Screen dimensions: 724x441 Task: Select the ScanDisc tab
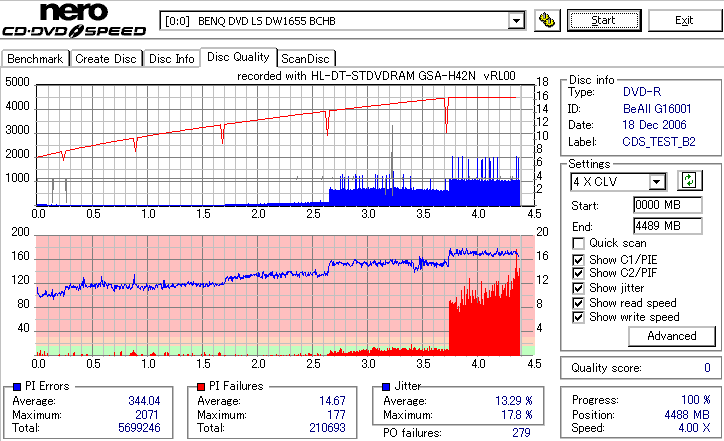point(305,59)
